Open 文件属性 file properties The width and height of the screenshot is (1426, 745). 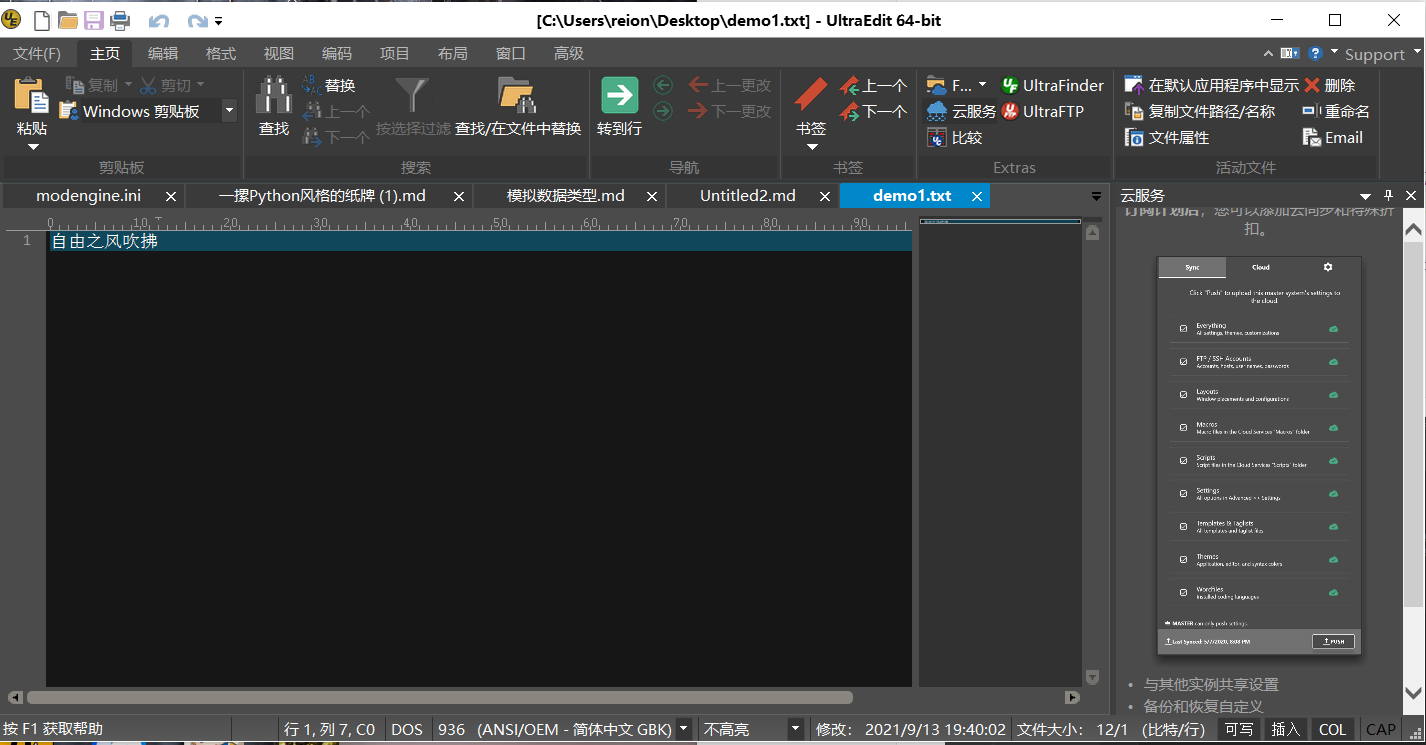1167,137
